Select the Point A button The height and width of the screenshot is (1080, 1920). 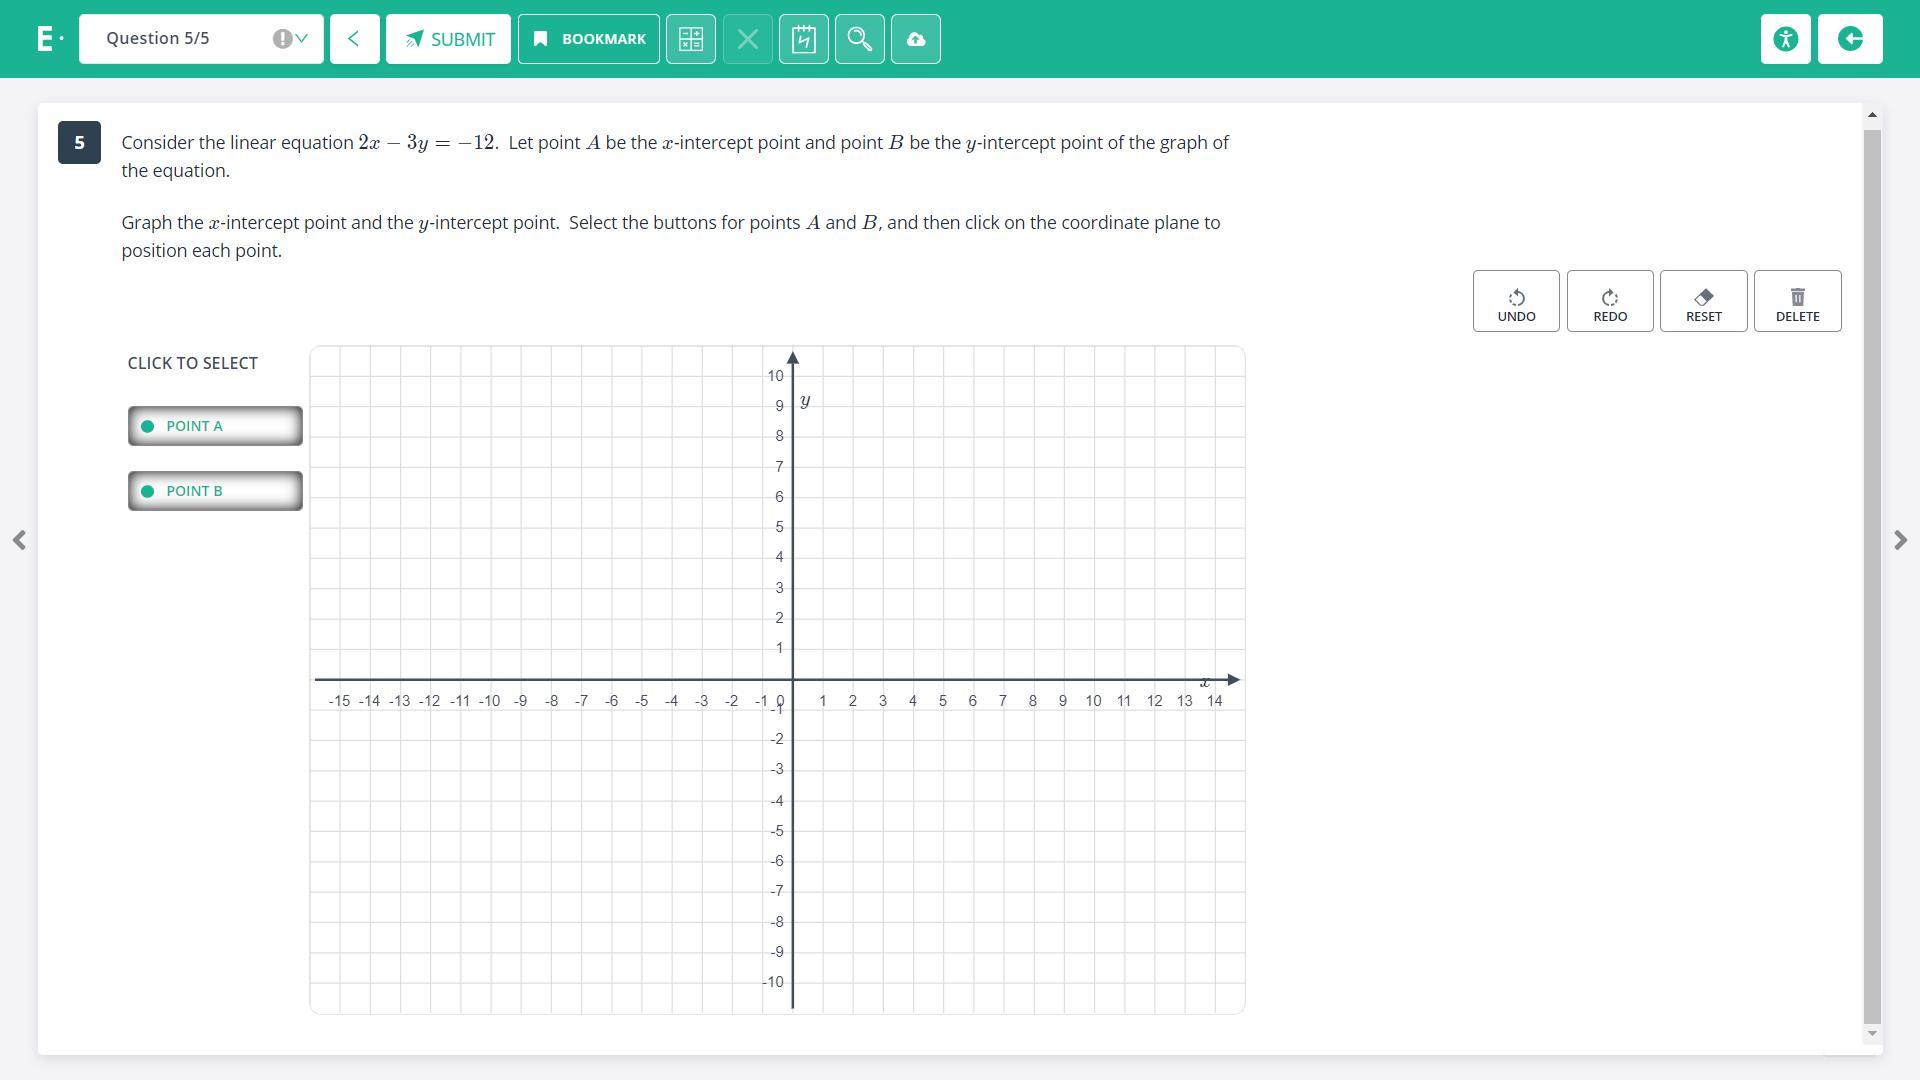215,426
